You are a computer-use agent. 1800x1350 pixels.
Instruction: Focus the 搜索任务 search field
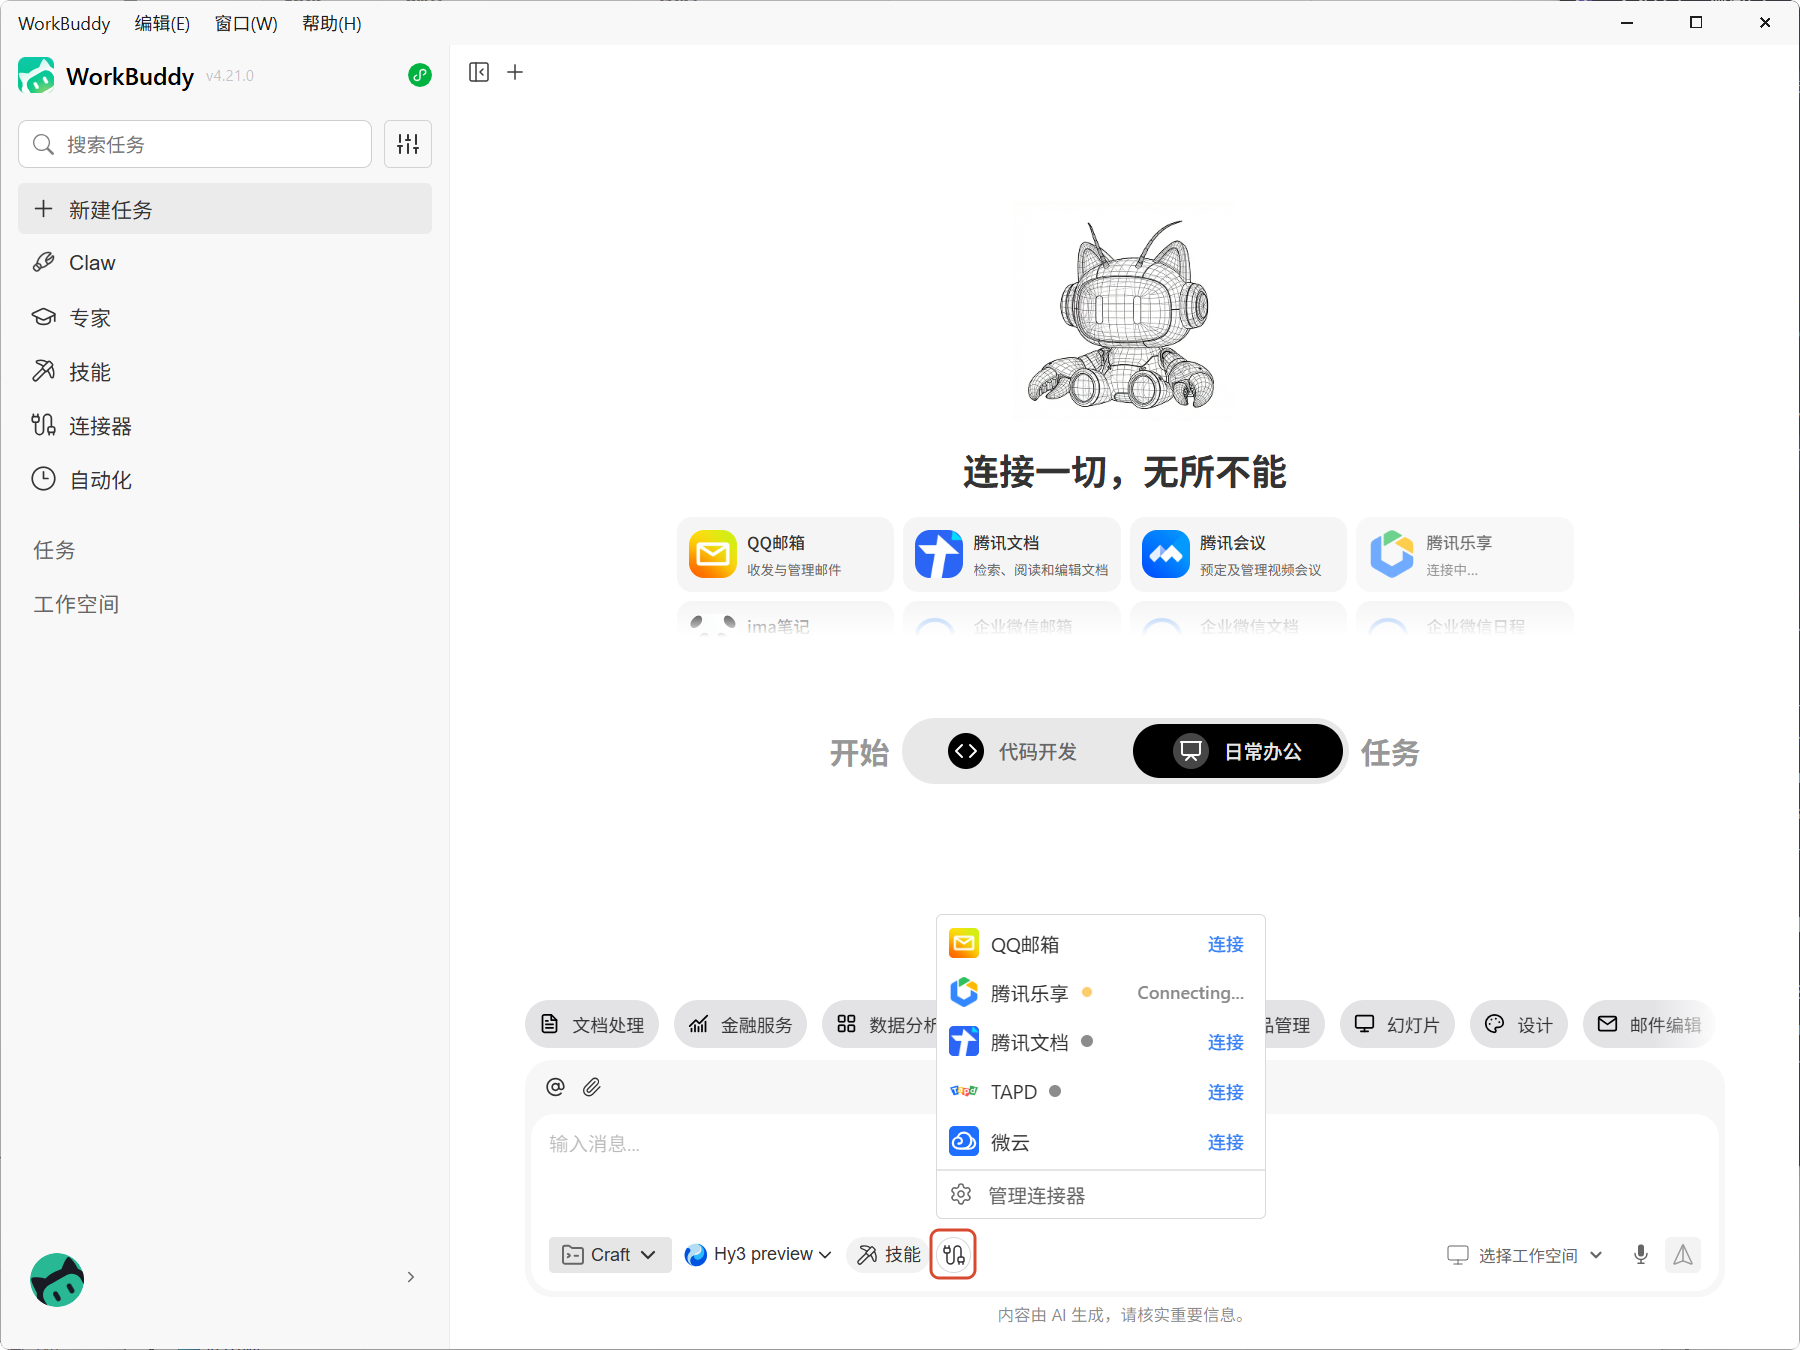pos(195,144)
